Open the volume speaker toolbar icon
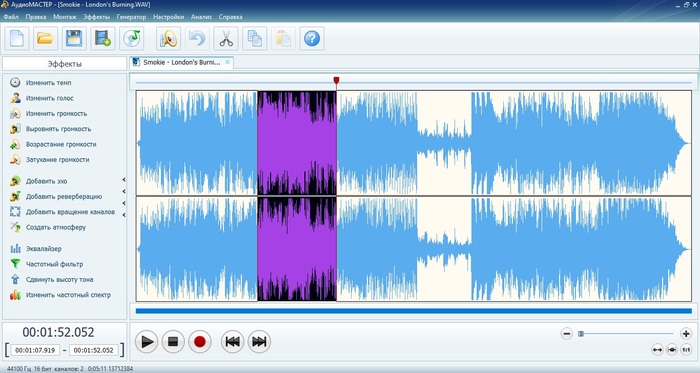This screenshot has width=700, height=373. click(x=168, y=38)
